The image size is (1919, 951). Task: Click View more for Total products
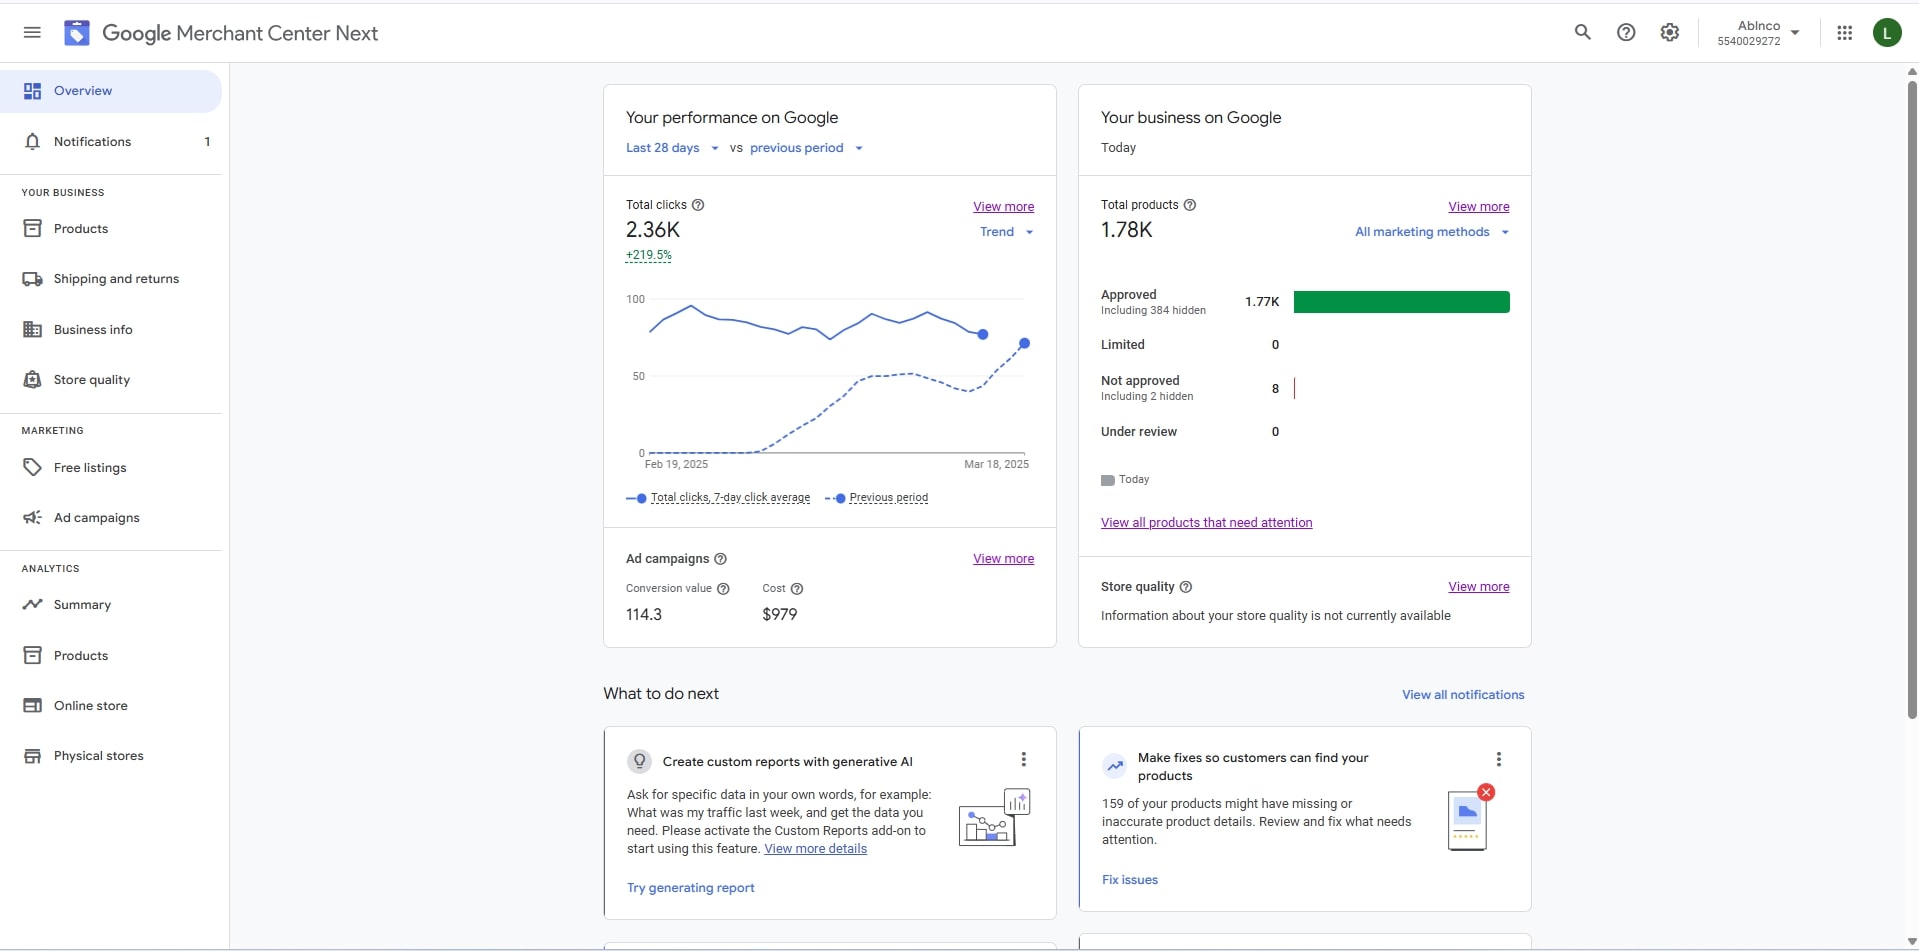click(x=1478, y=207)
